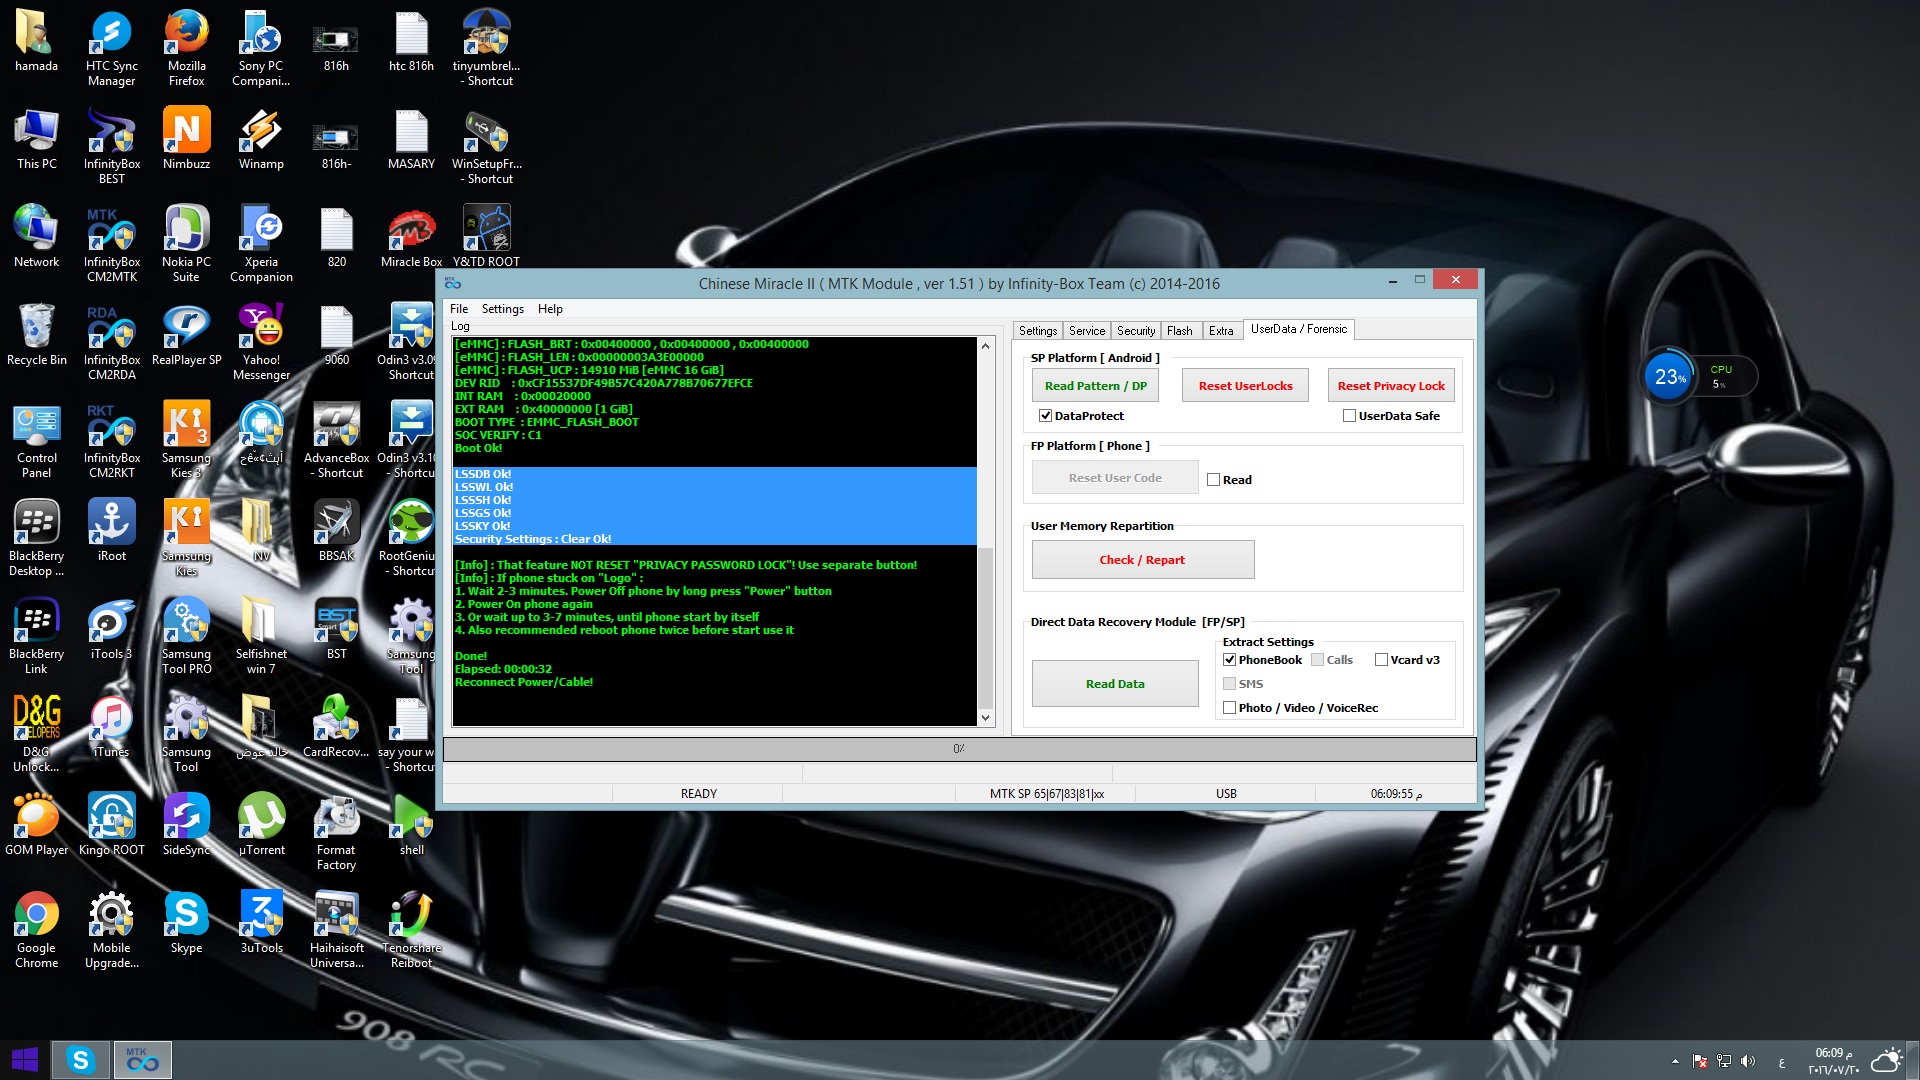Enable Photo / Video / VoiceRec checkbox

[x=1229, y=708]
